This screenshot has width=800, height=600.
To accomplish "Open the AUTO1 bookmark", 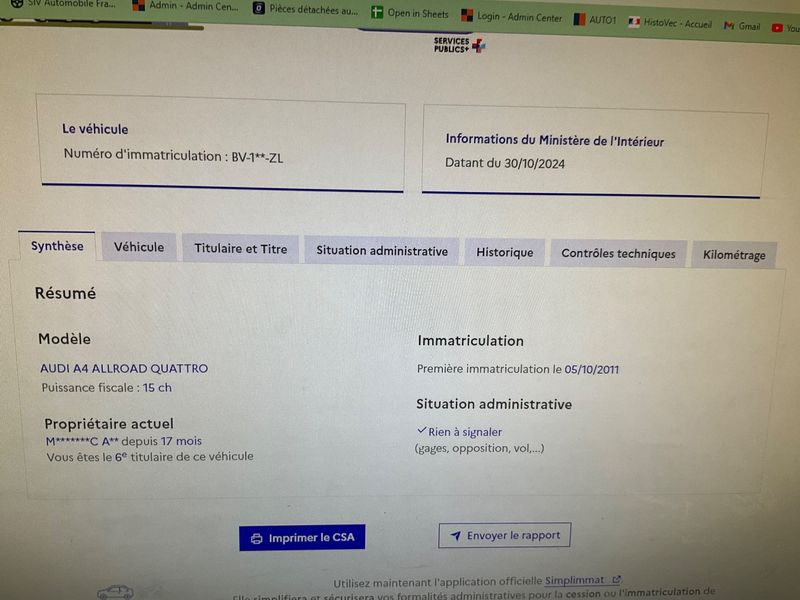I will coord(594,20).
